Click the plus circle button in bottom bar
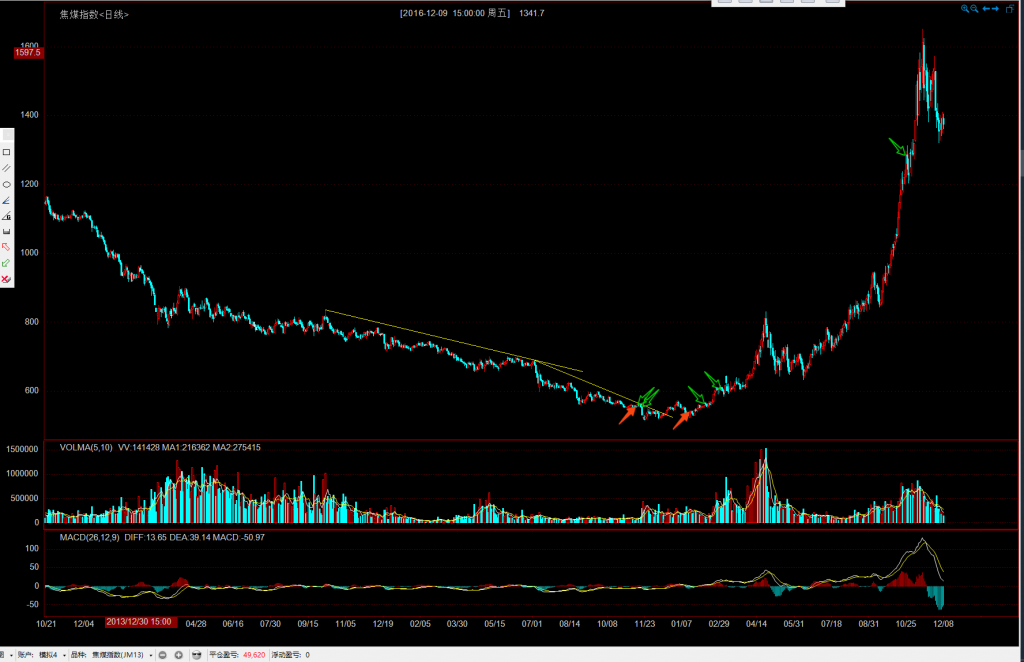 coord(178,655)
